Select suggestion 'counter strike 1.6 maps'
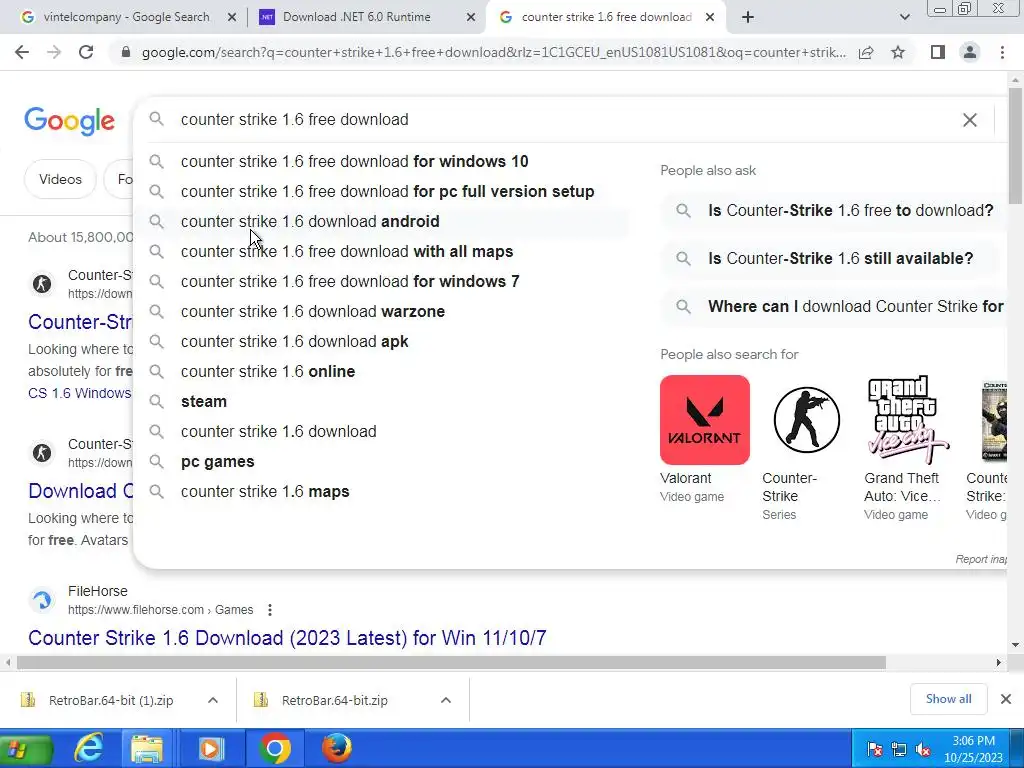Screen dimensions: 1024x768 coord(382,492)
